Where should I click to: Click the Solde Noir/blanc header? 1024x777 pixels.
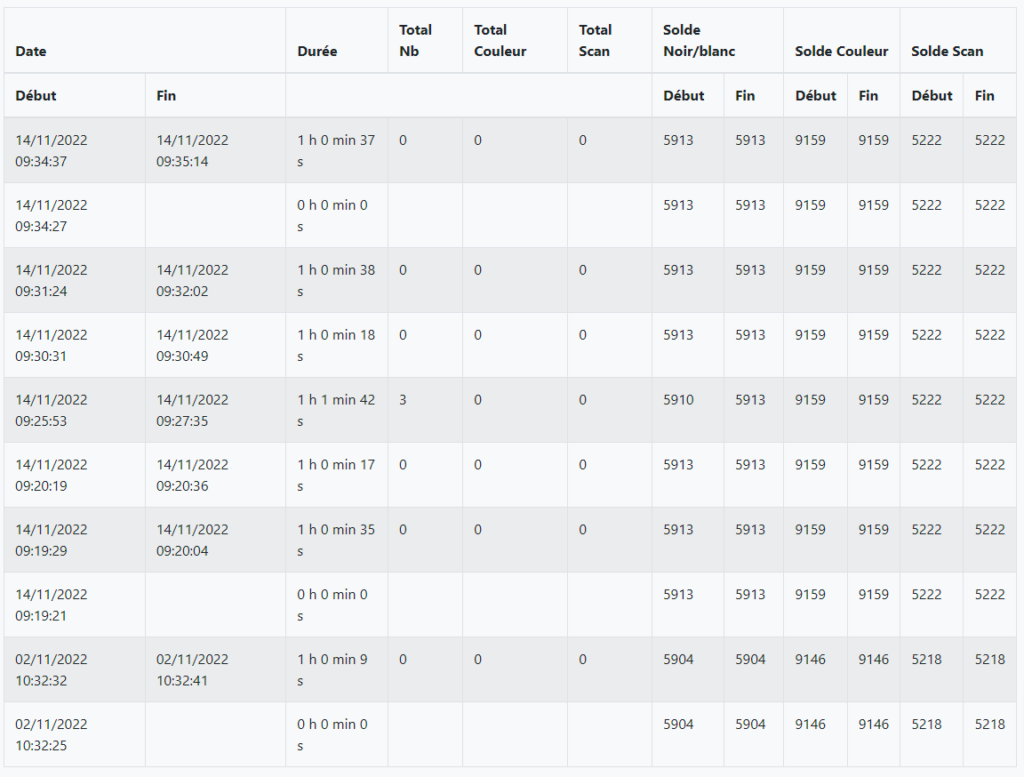698,40
